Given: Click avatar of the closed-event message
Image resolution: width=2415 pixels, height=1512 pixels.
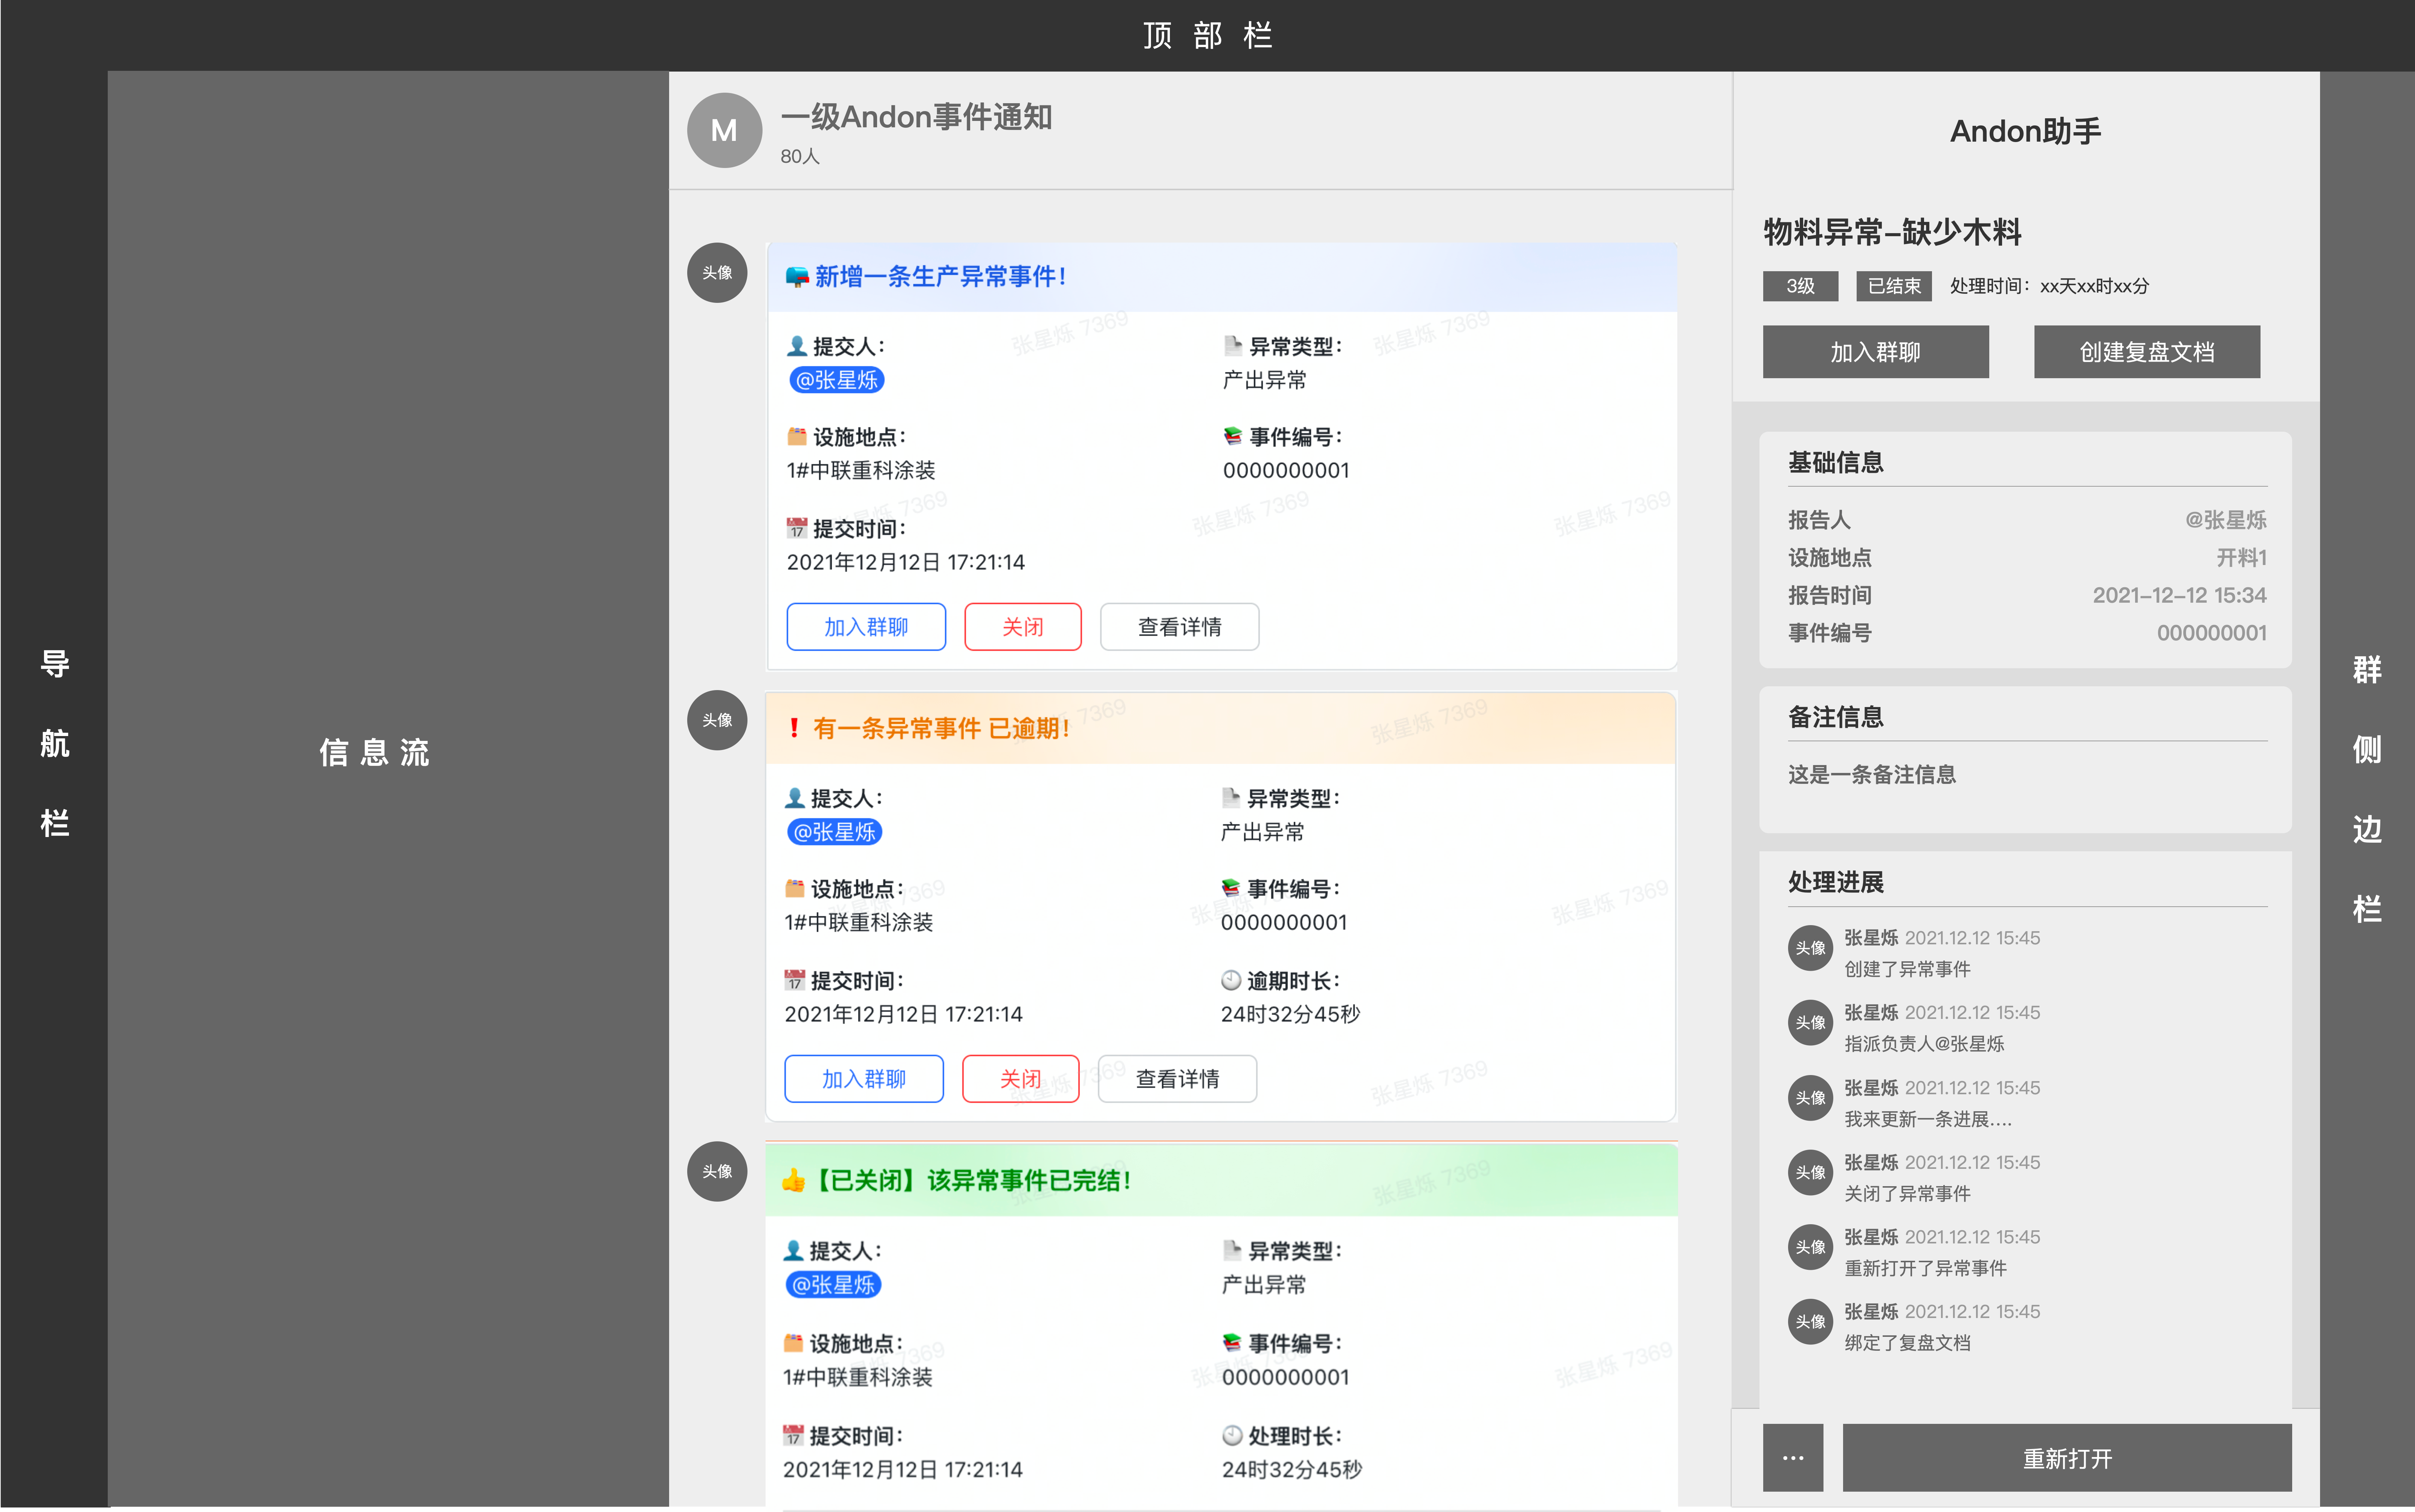Looking at the screenshot, I should click(717, 1171).
